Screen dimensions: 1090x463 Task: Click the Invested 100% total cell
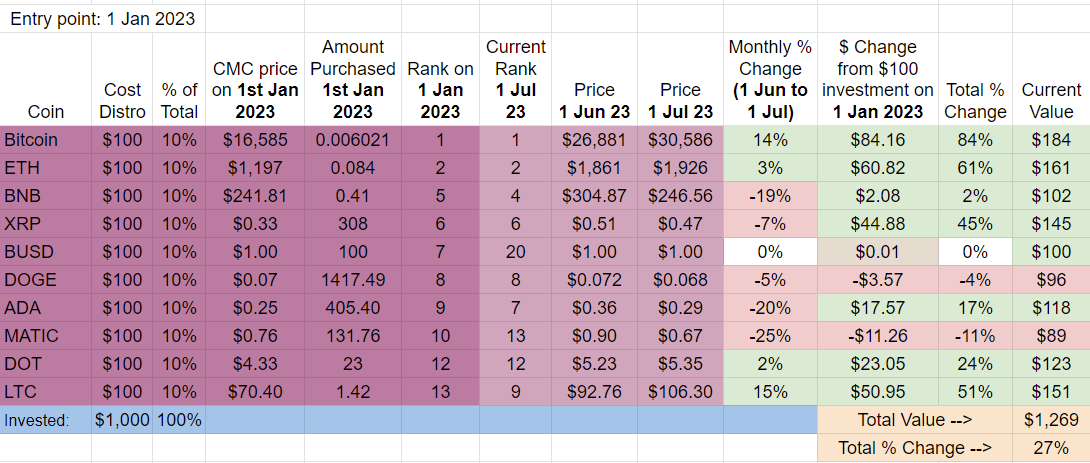point(179,420)
